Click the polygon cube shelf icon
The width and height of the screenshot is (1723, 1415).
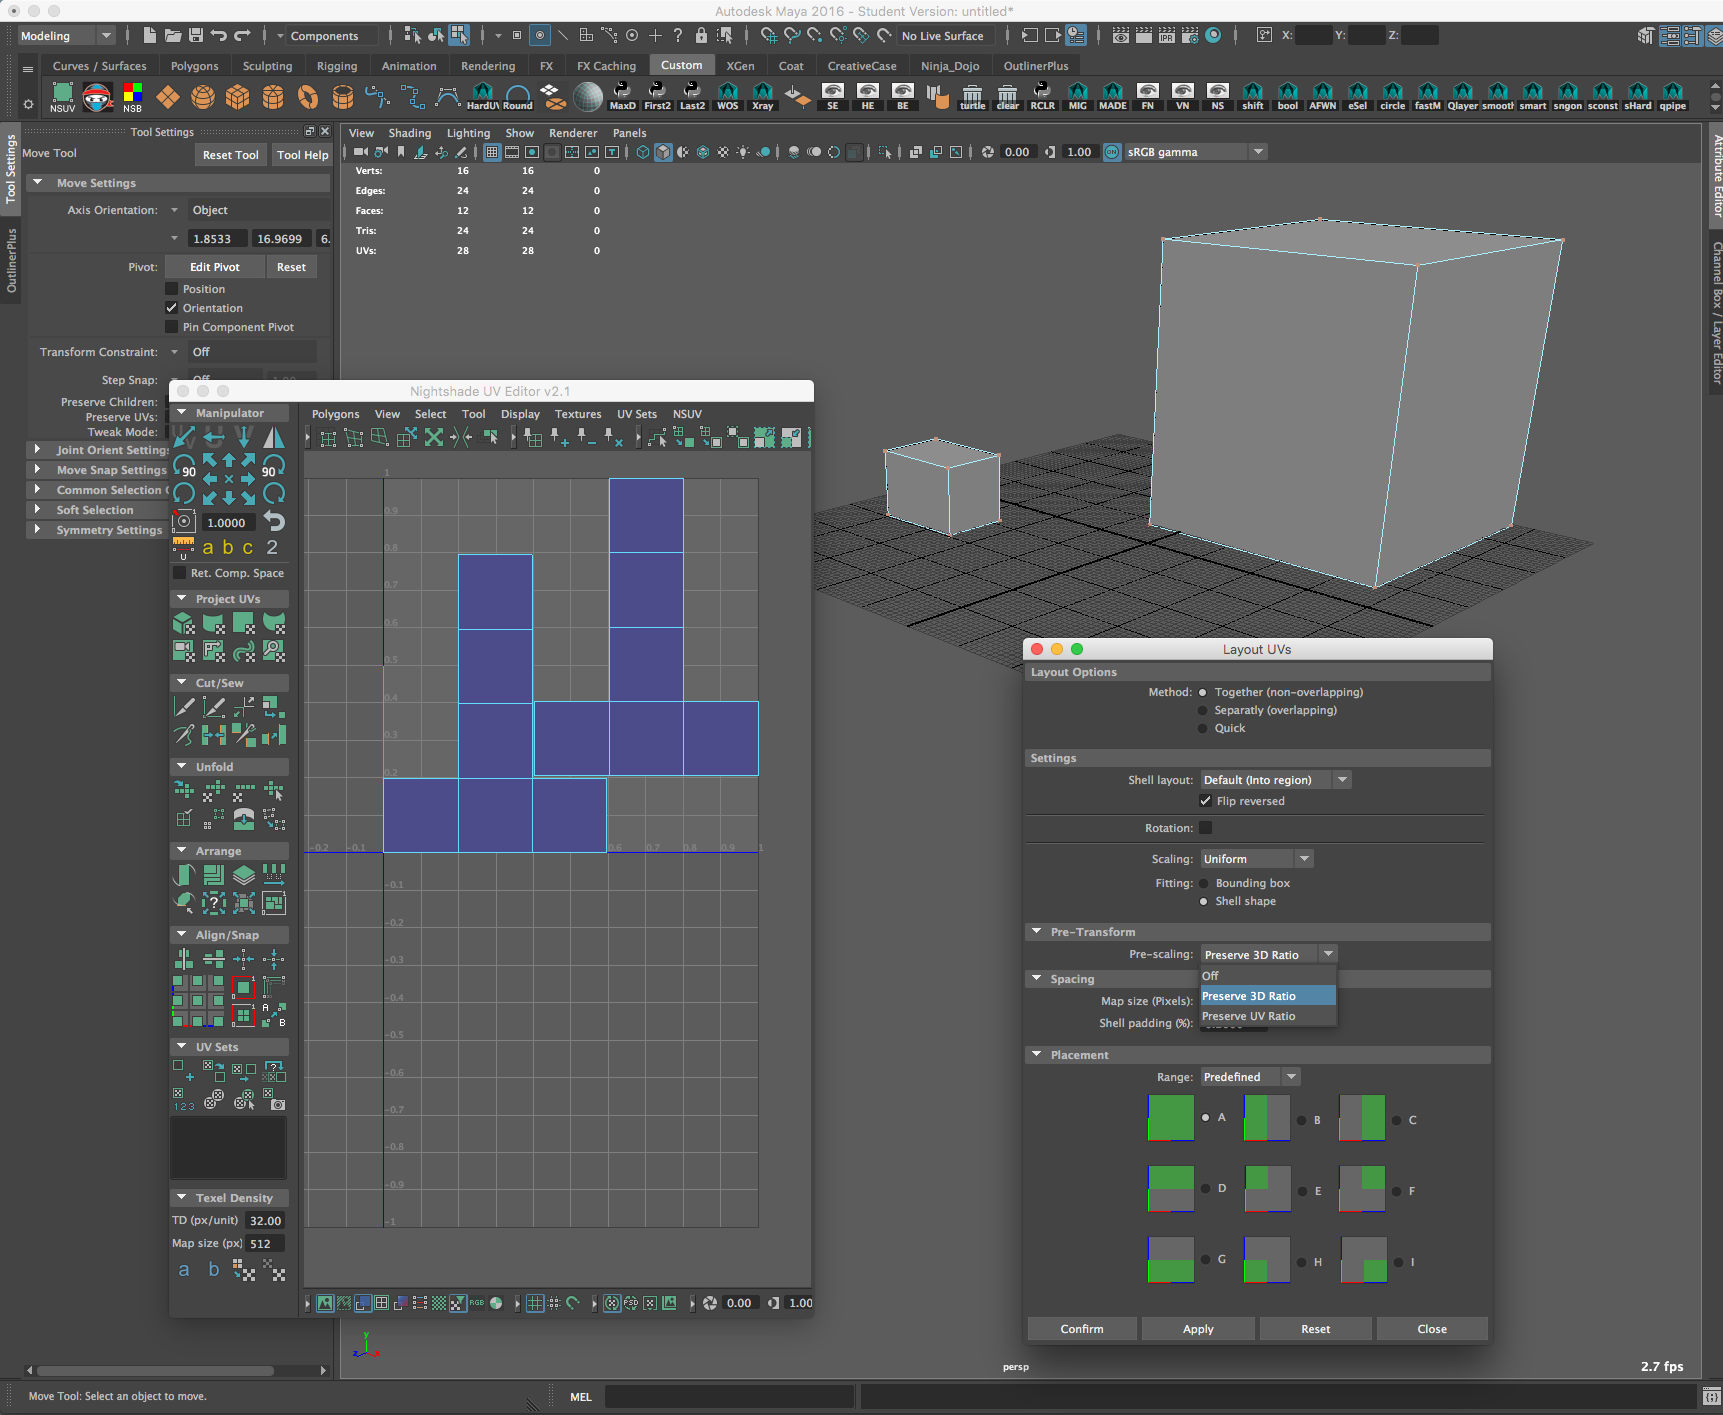[x=238, y=97]
